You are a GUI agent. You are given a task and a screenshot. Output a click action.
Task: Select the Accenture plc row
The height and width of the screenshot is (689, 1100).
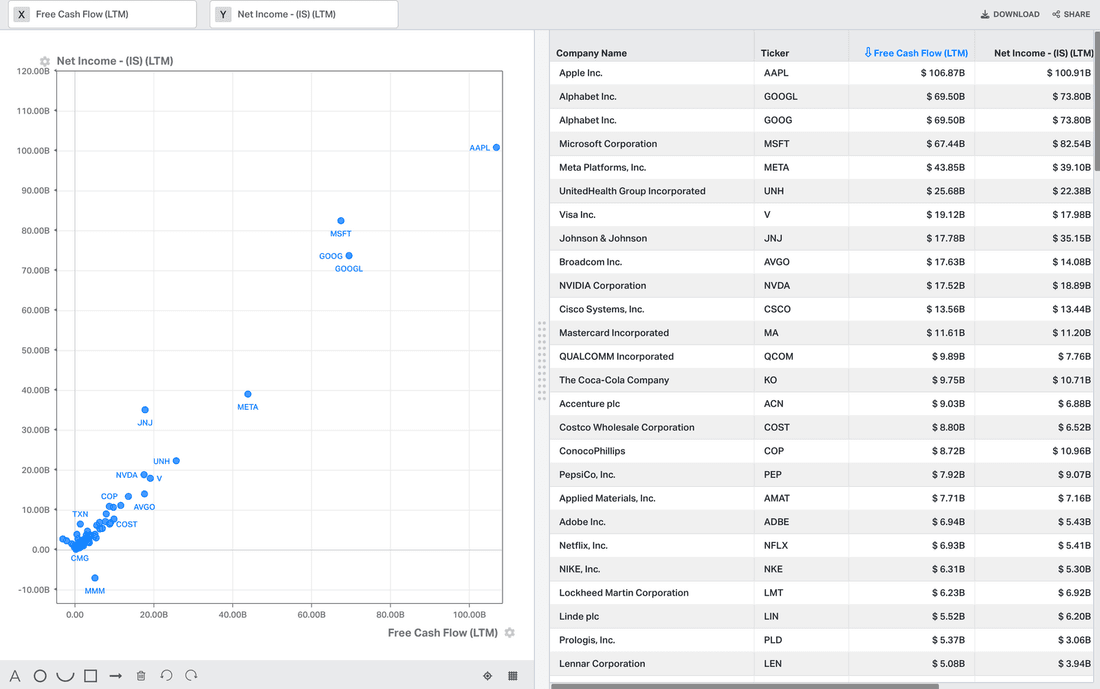(x=822, y=403)
